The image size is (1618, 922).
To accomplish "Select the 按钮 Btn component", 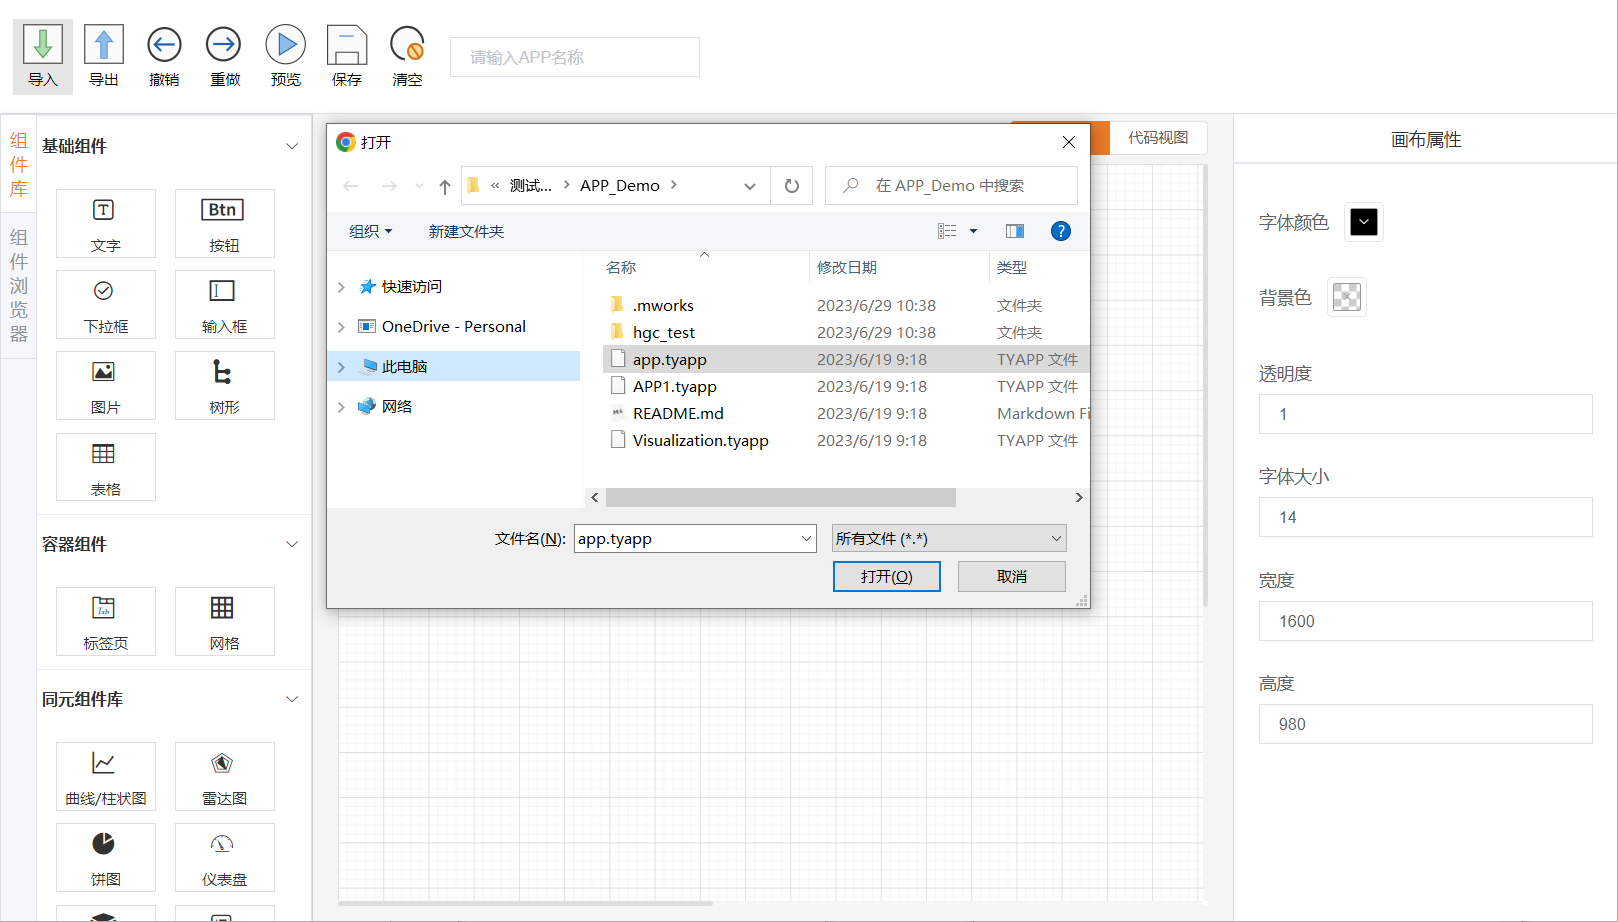I will click(224, 224).
